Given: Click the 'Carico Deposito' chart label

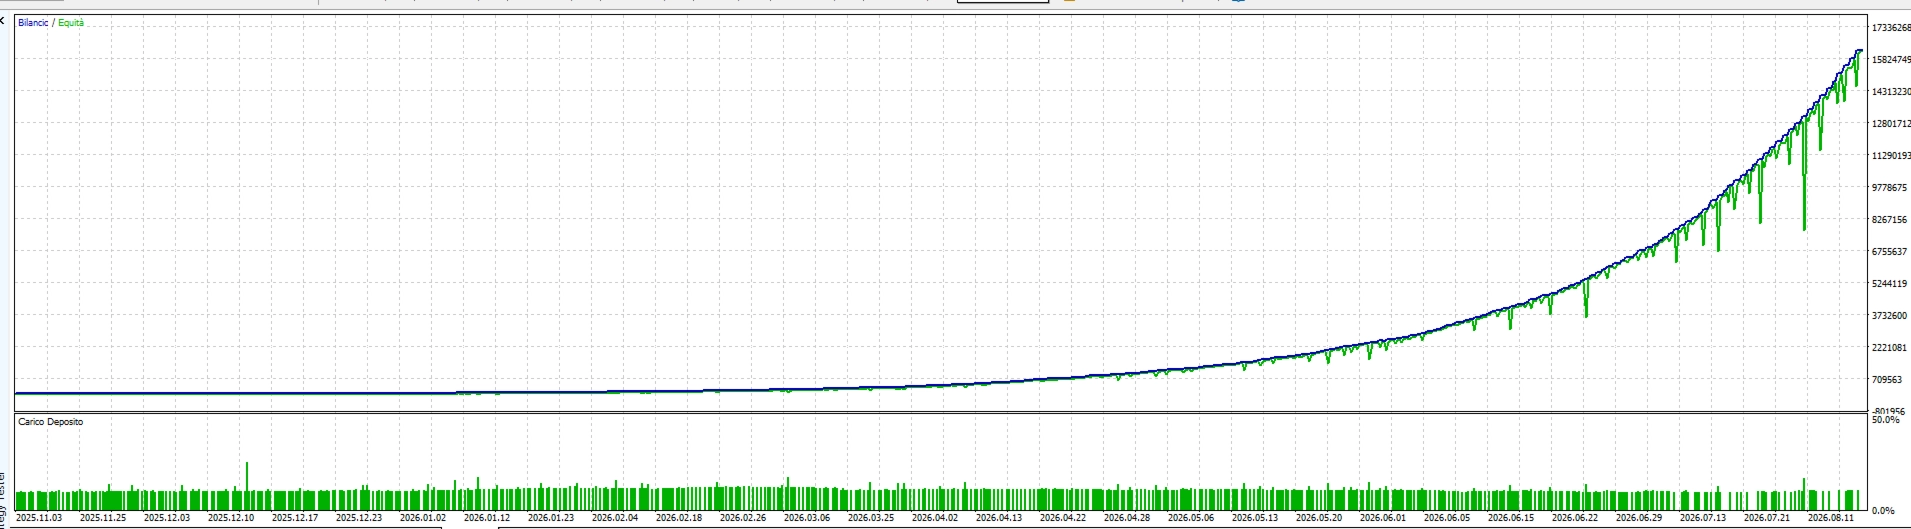Looking at the screenshot, I should click(x=51, y=422).
